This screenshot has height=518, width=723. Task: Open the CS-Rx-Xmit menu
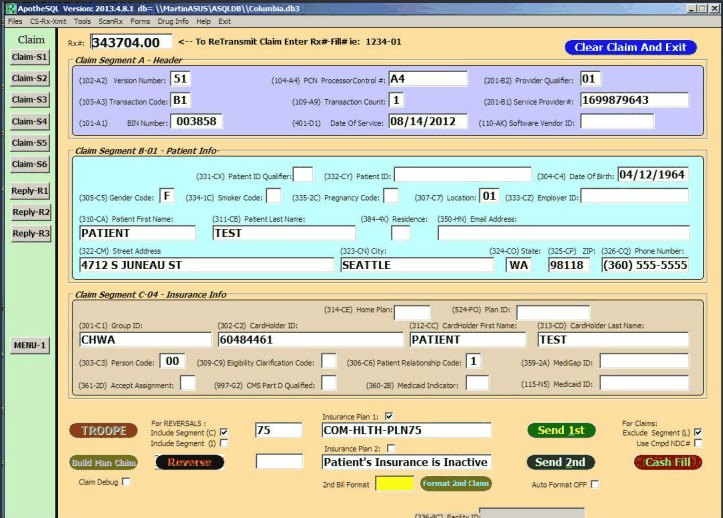(x=48, y=20)
